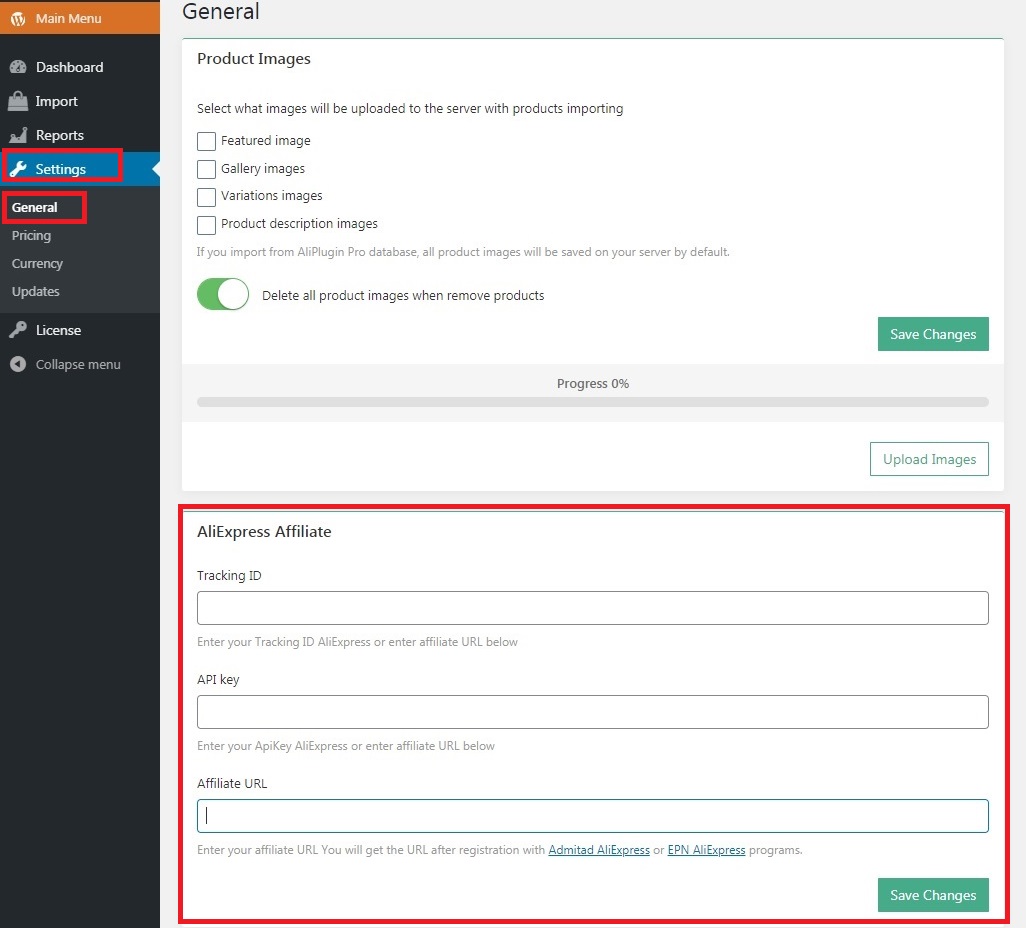
Task: Click the General page title
Action: [x=221, y=11]
